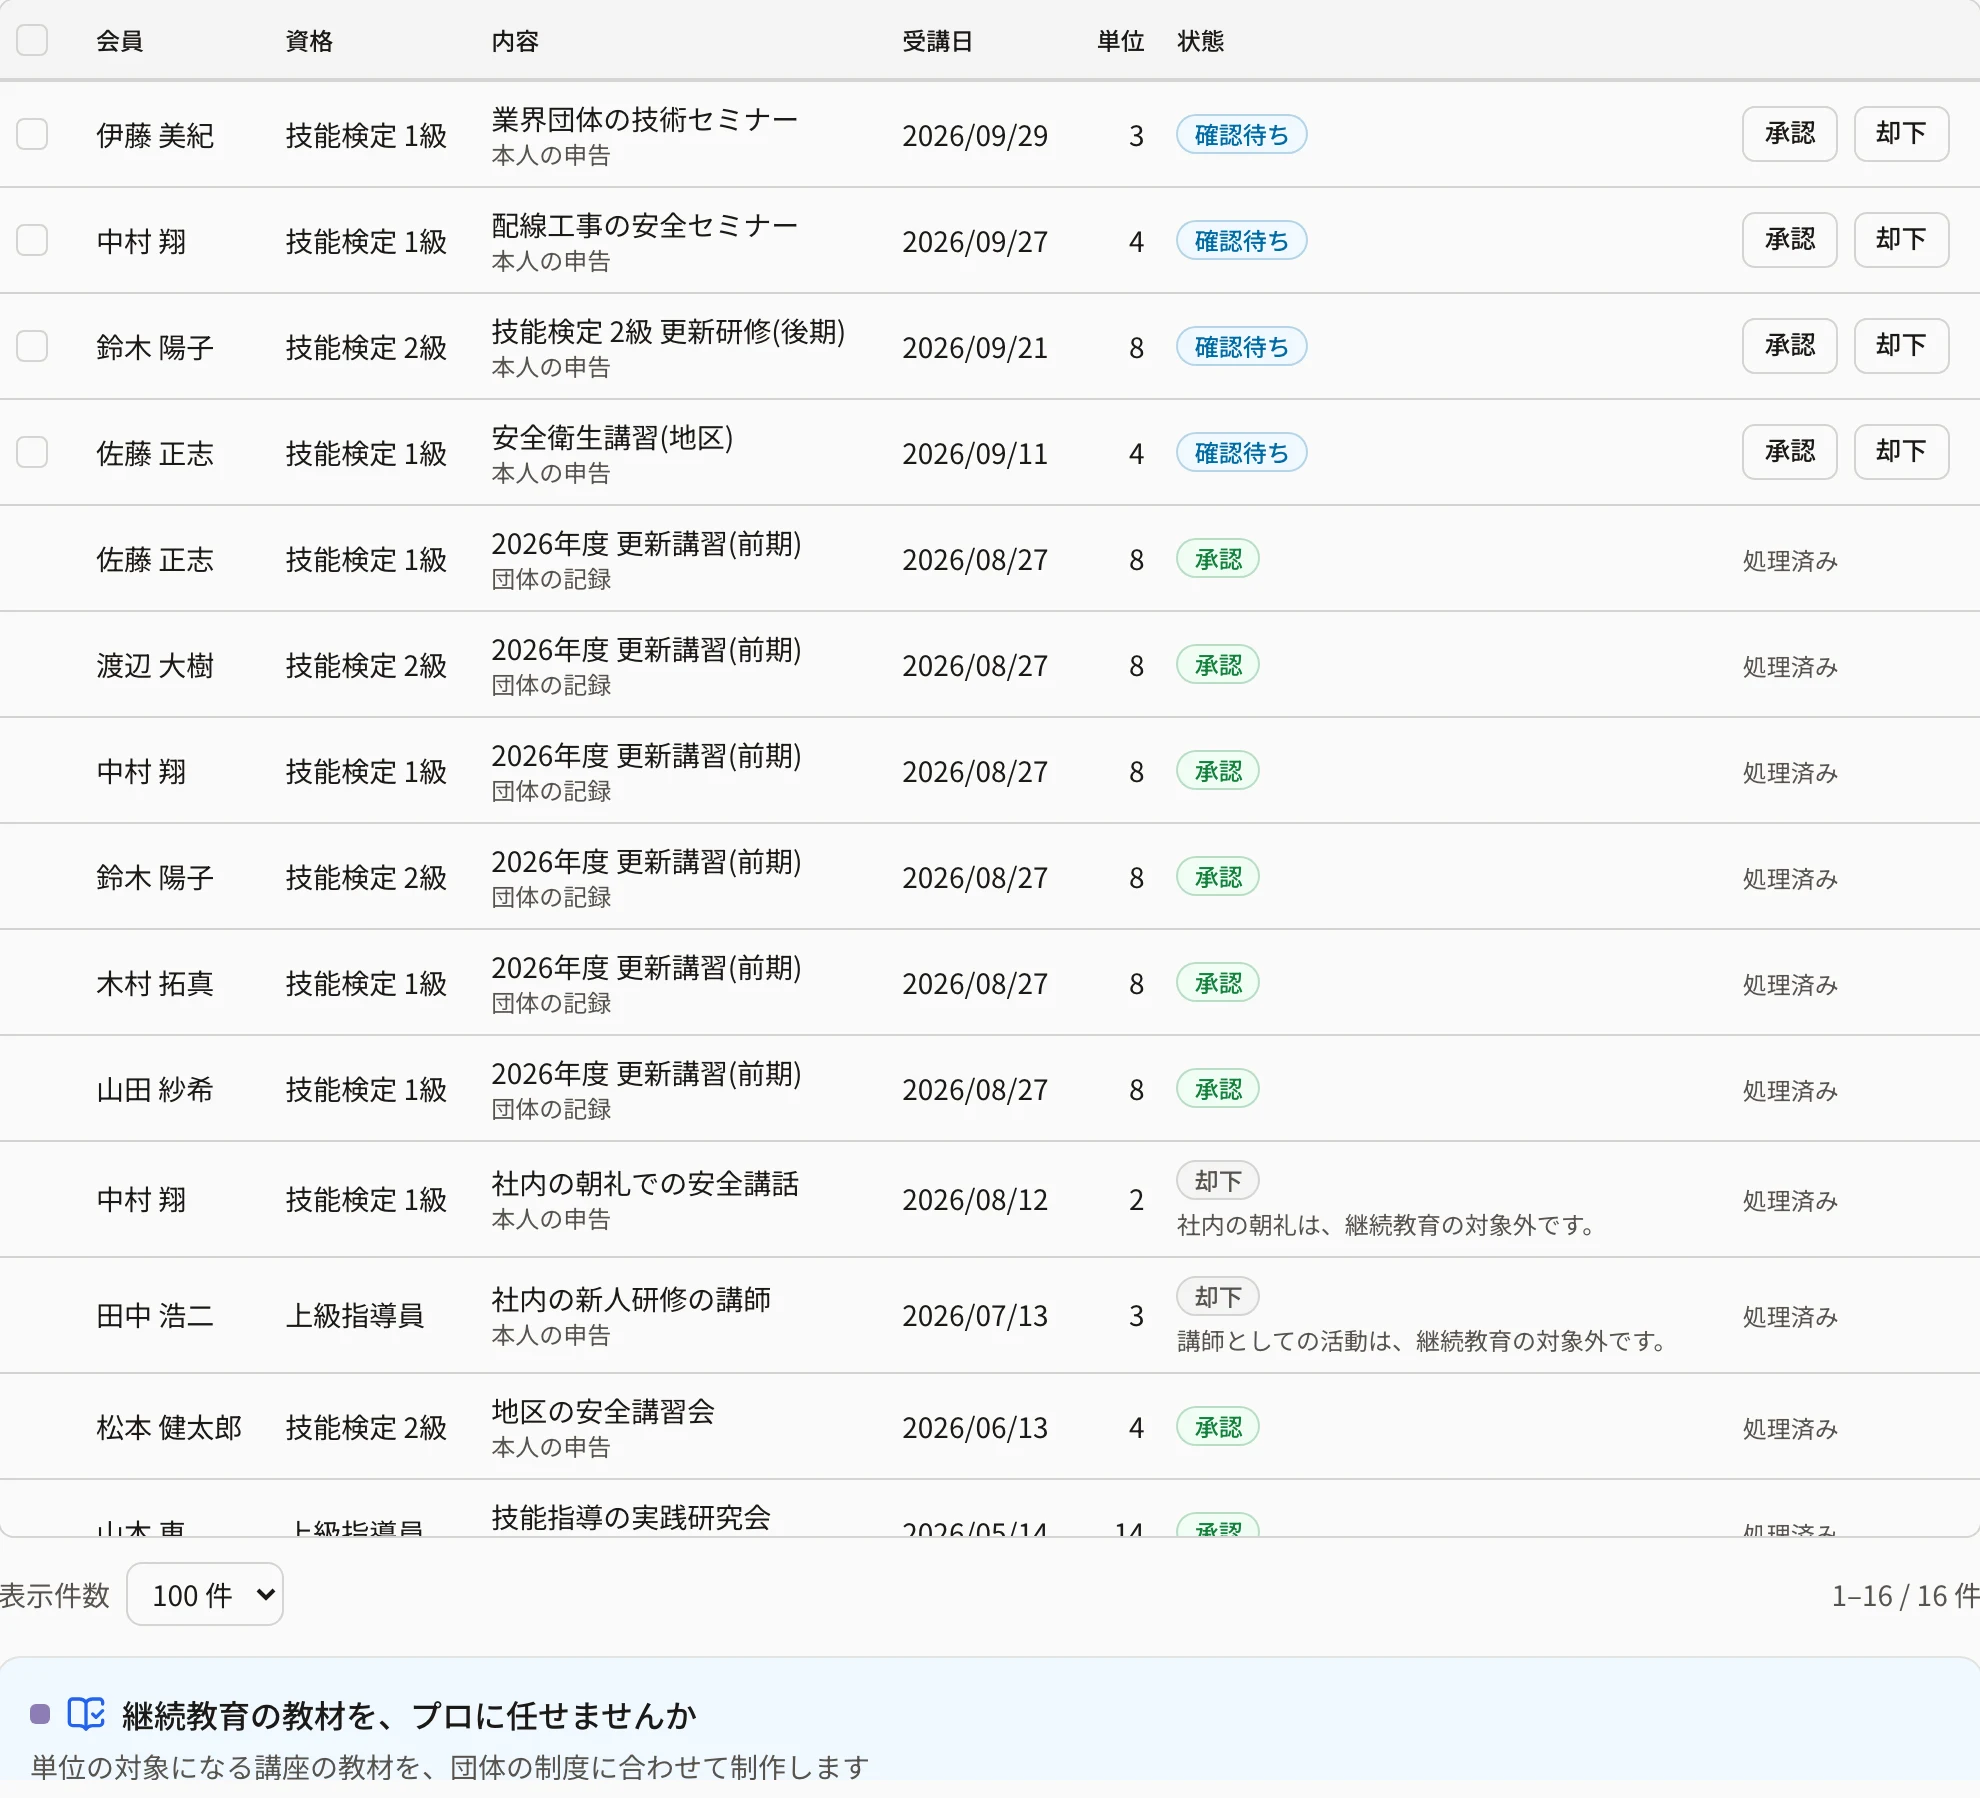Click the book icon in the promo banner
1980x1798 pixels.
coord(86,1713)
